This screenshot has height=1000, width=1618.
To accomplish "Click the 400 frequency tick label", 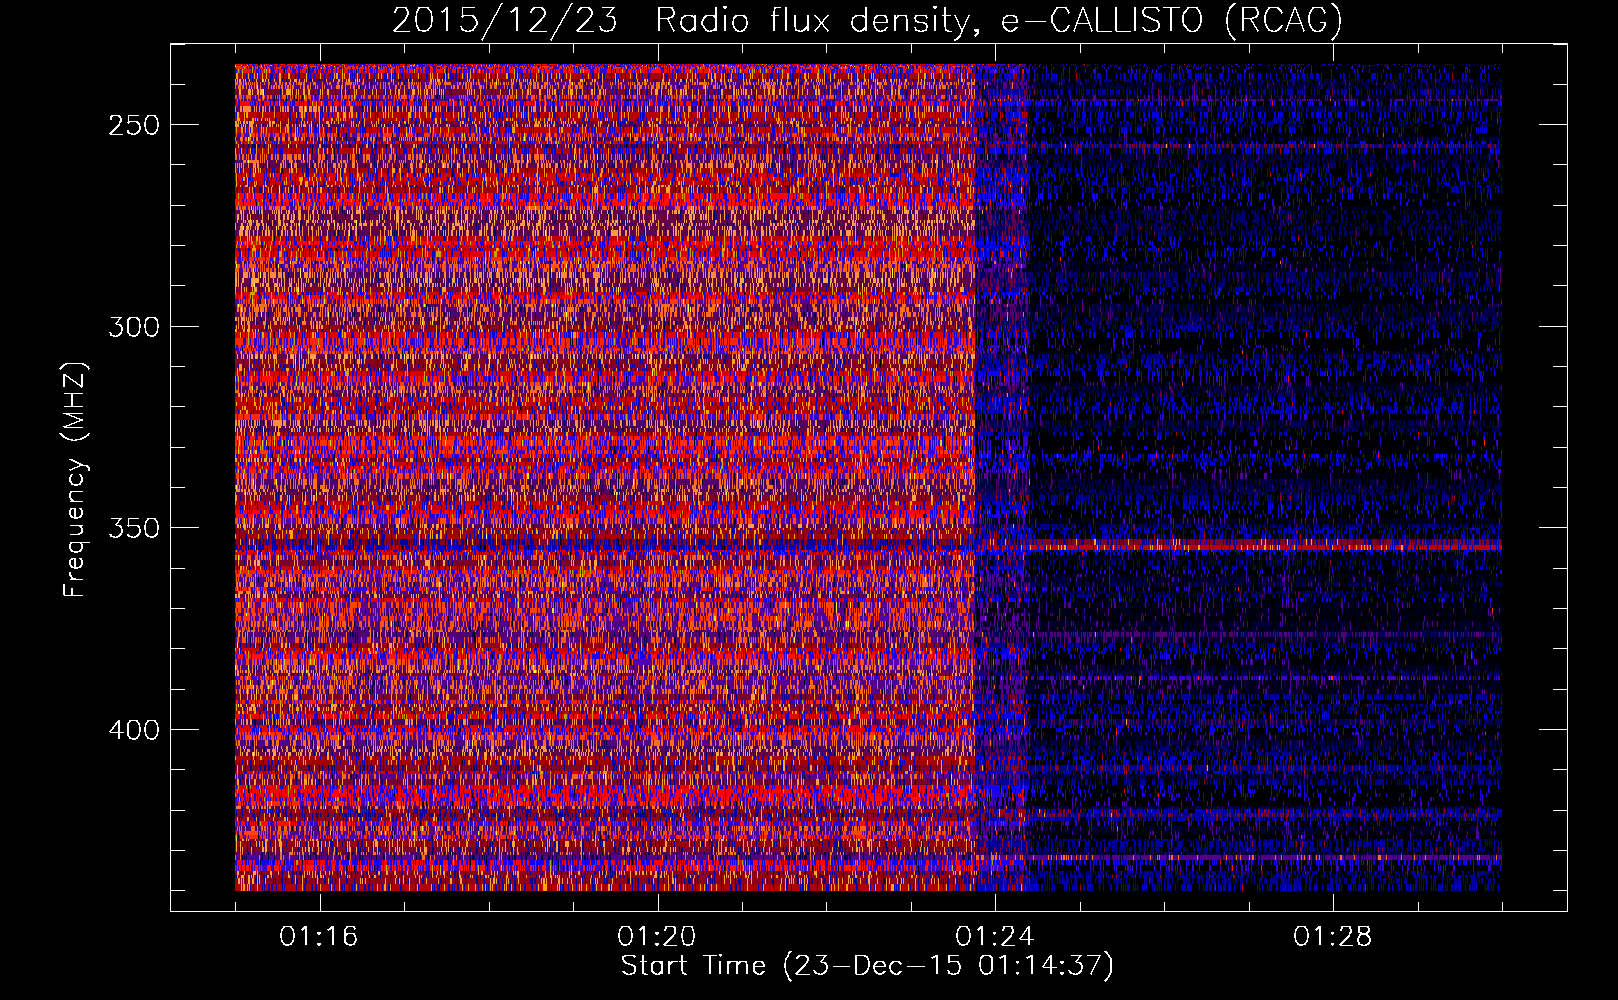I will click(133, 730).
